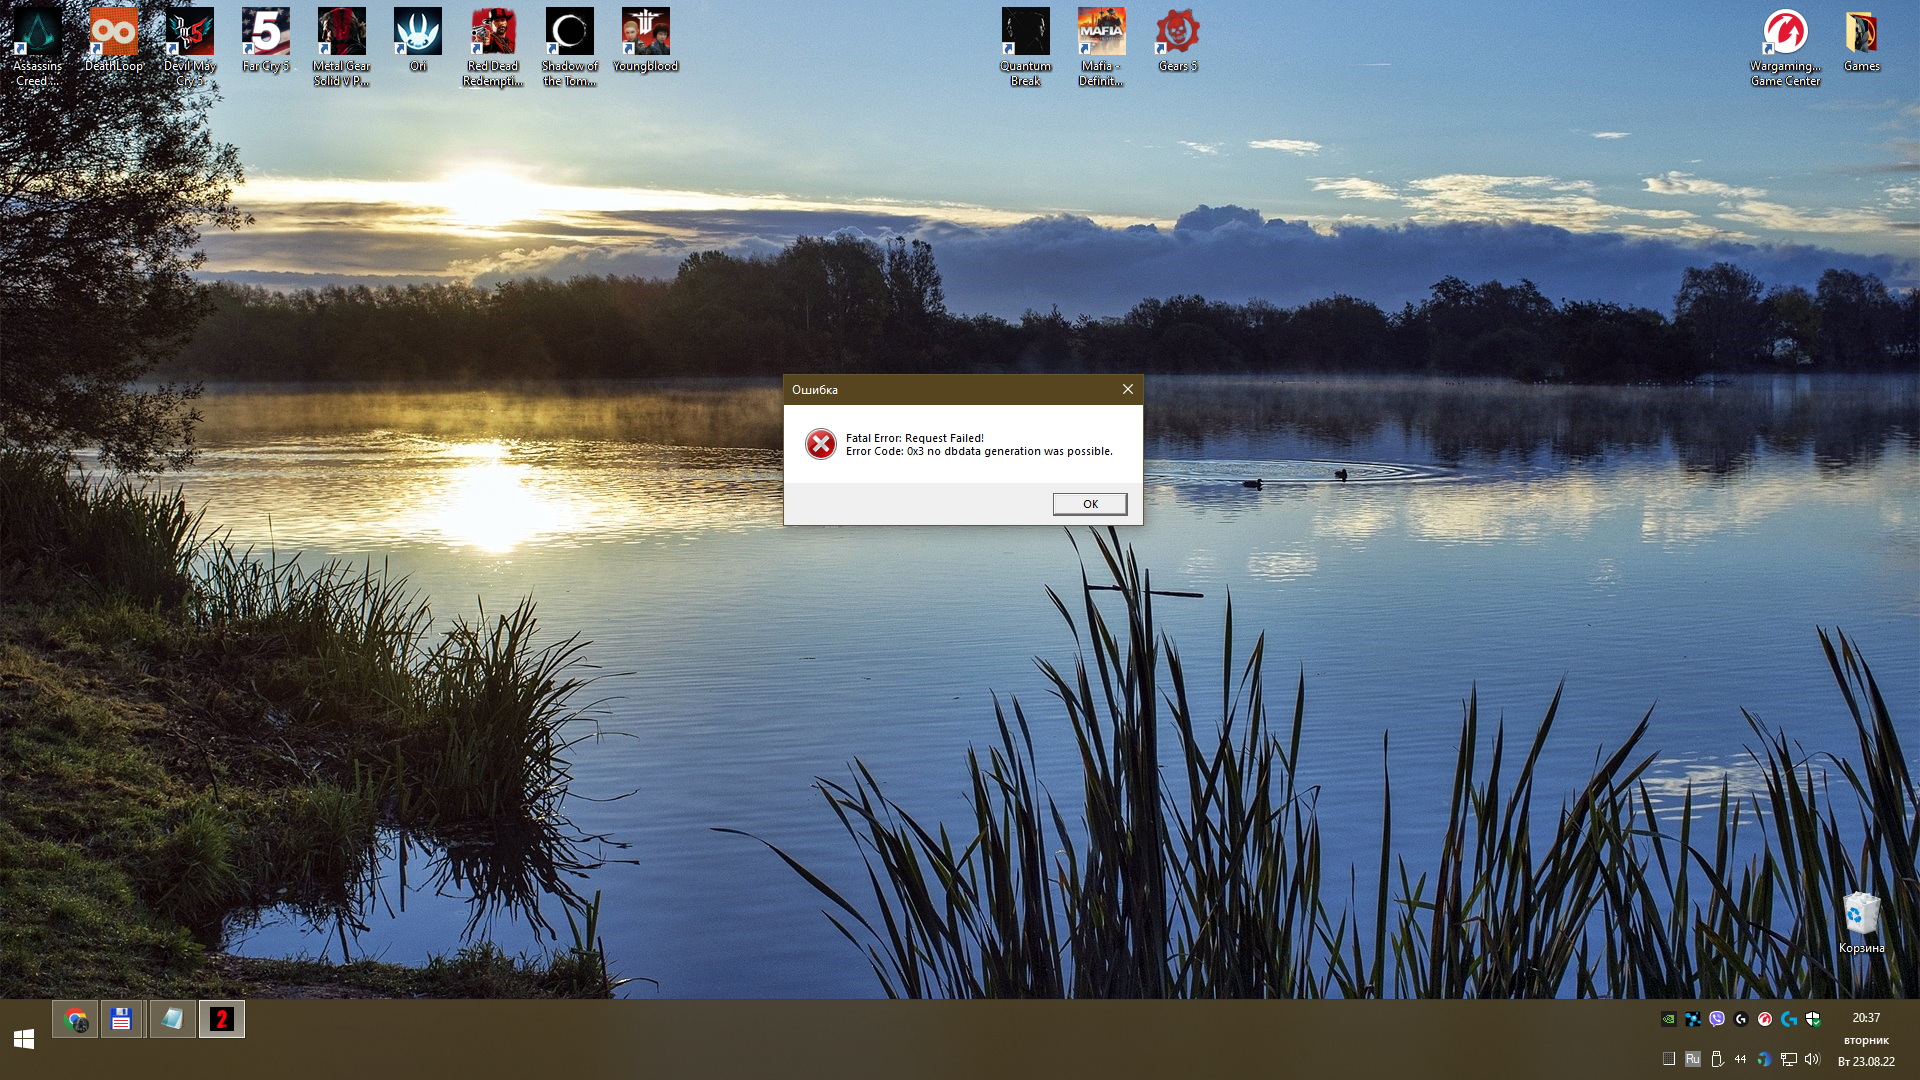Click the touch keyboard grid tray icon
This screenshot has height=1080, width=1920.
point(1669,1059)
